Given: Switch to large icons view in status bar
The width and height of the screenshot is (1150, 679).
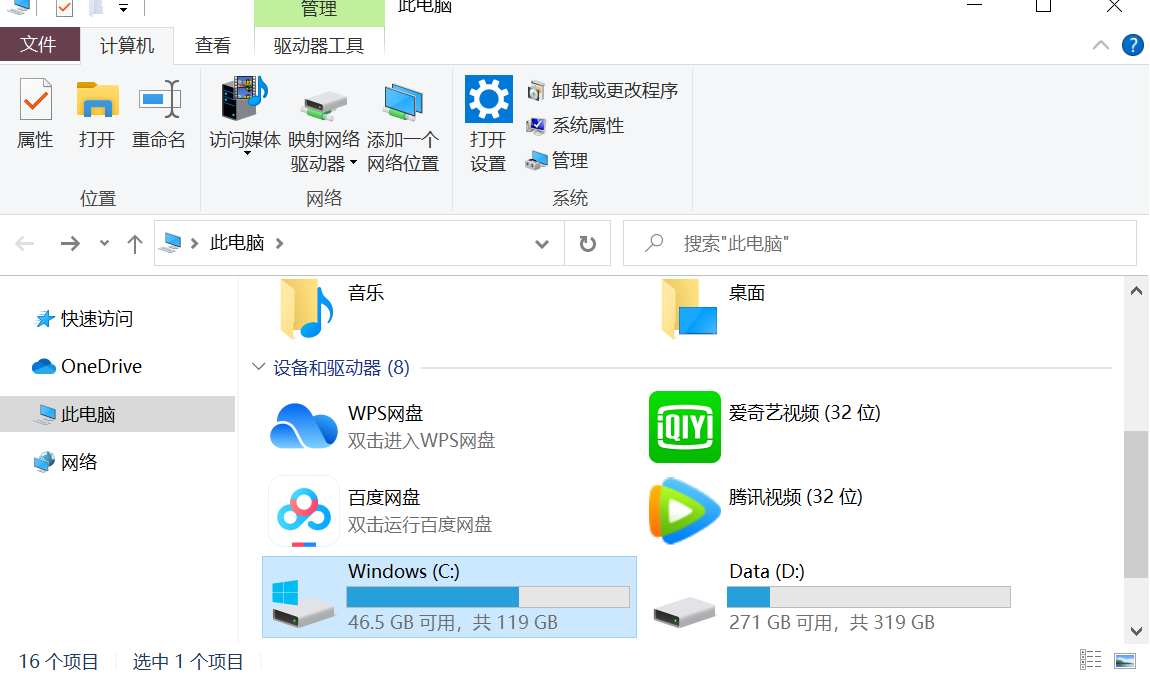Looking at the screenshot, I should tap(1125, 660).
